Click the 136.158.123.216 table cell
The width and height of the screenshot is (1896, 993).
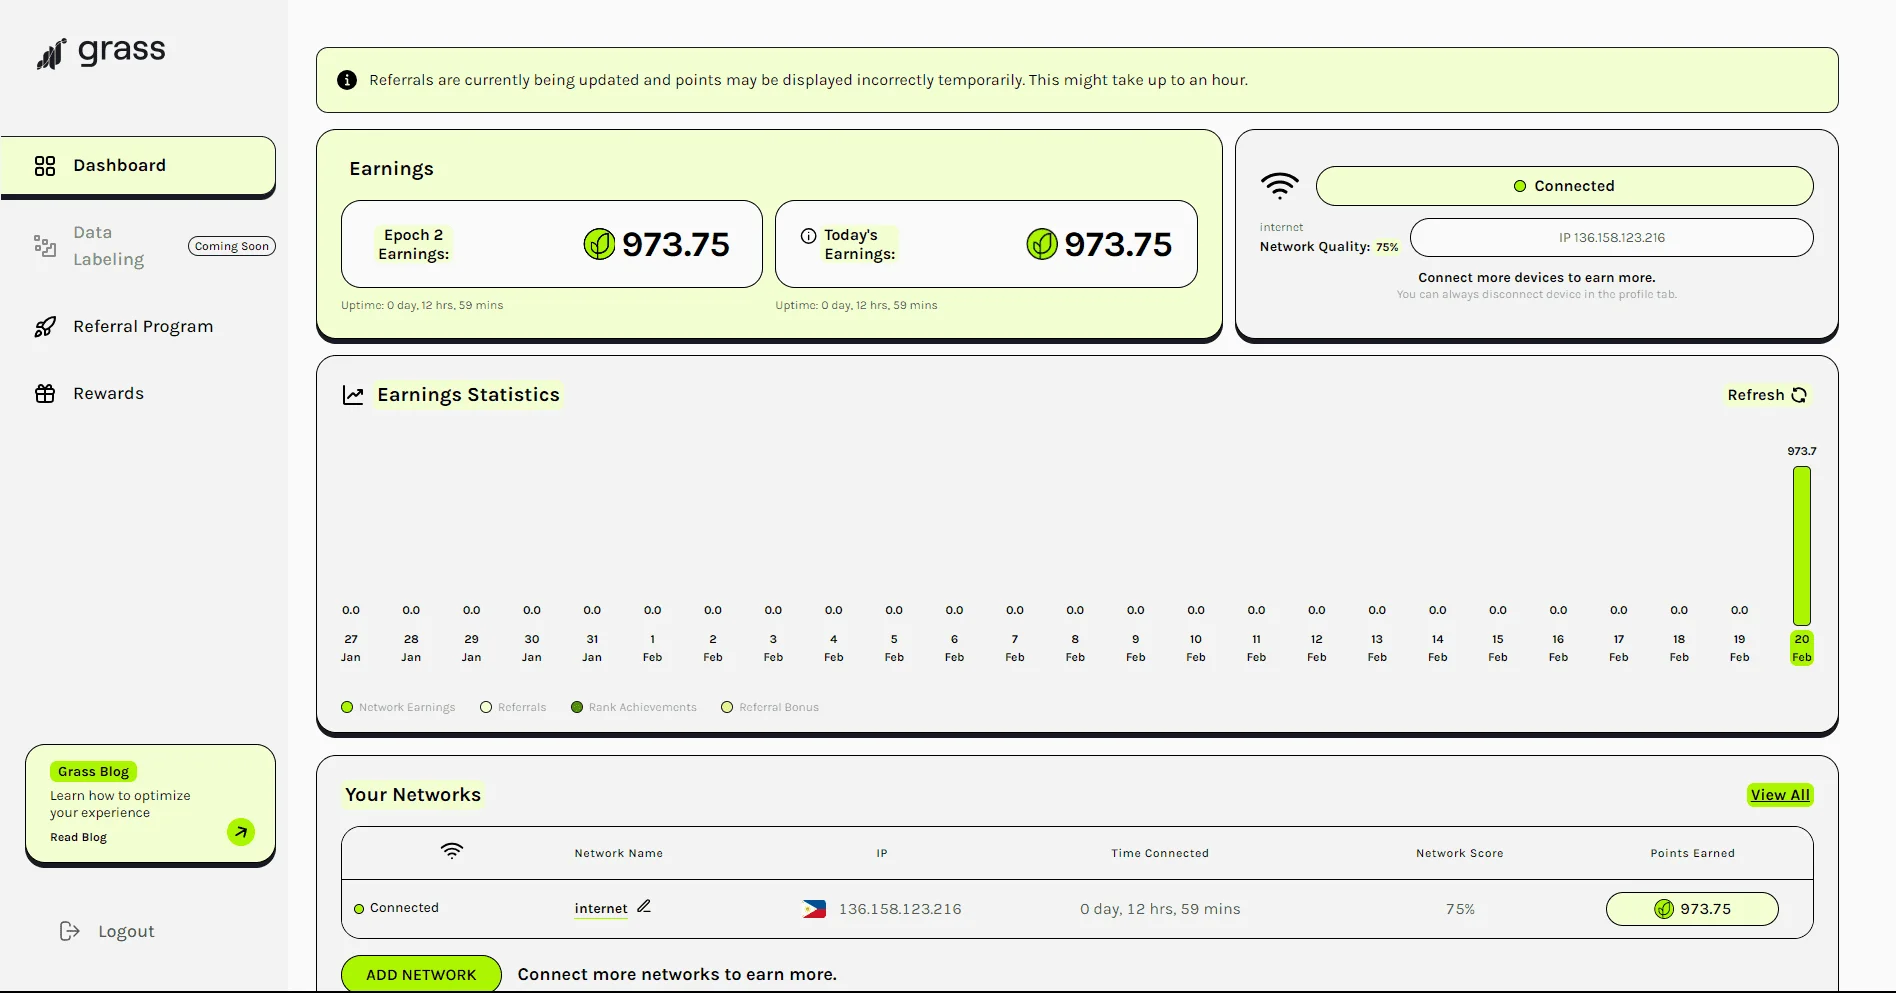(900, 909)
